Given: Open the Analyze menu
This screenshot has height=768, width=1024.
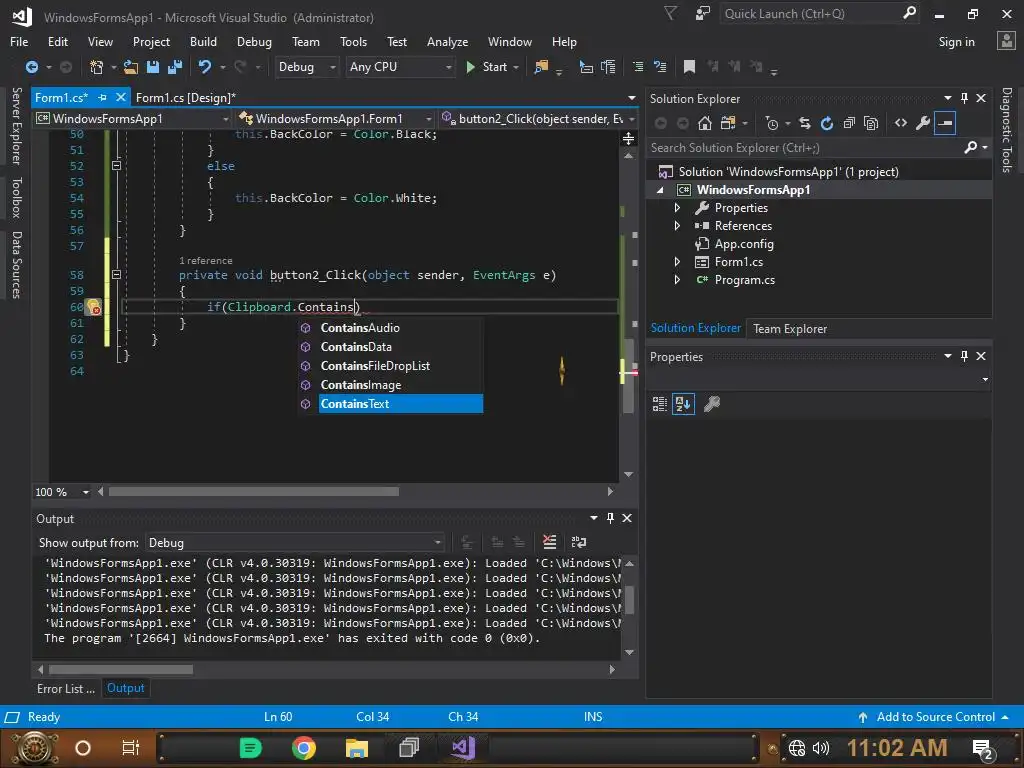Looking at the screenshot, I should (x=447, y=42).
